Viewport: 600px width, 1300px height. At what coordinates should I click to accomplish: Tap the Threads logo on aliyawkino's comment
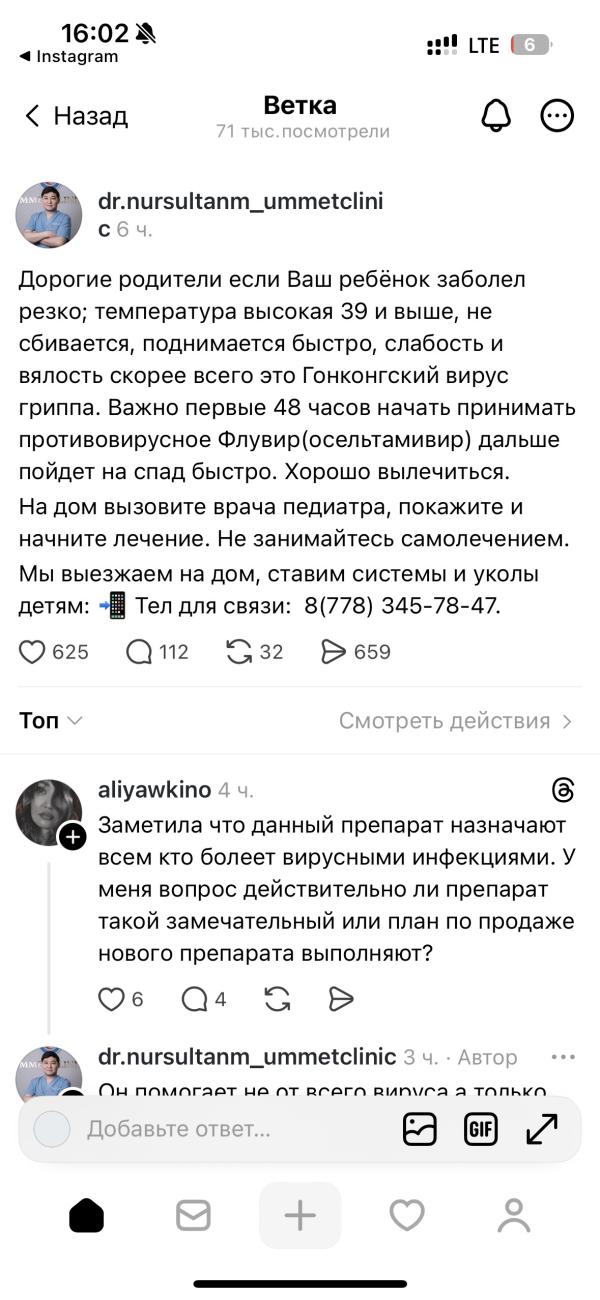coord(563,789)
